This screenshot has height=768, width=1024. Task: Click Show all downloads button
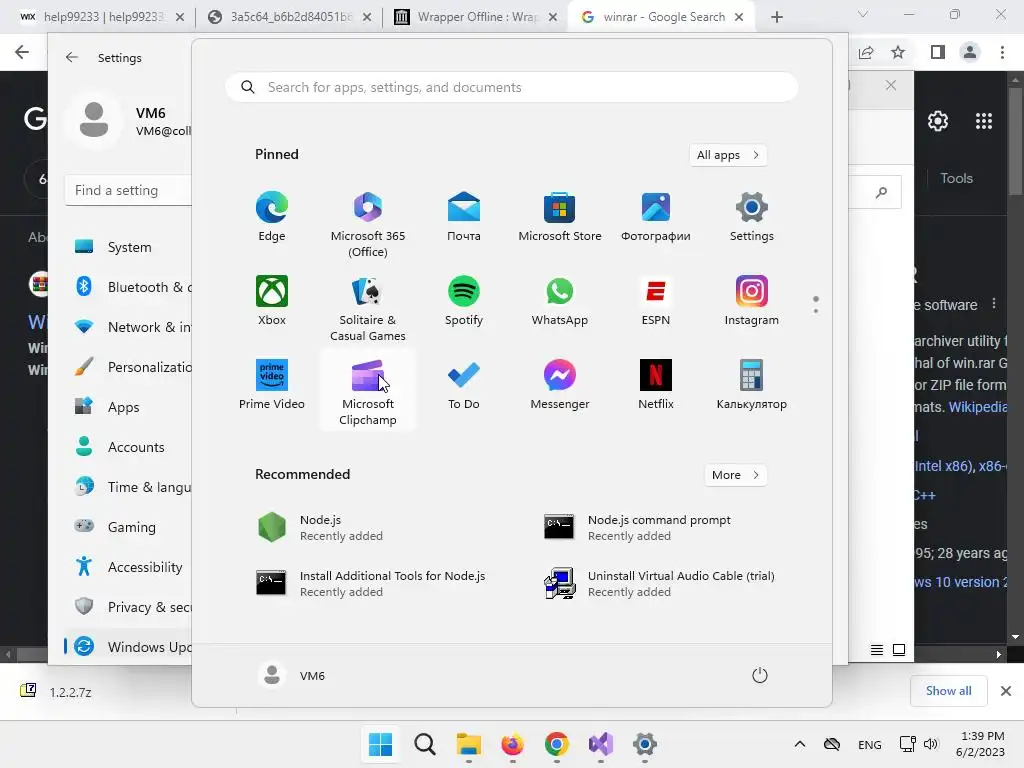[948, 691]
